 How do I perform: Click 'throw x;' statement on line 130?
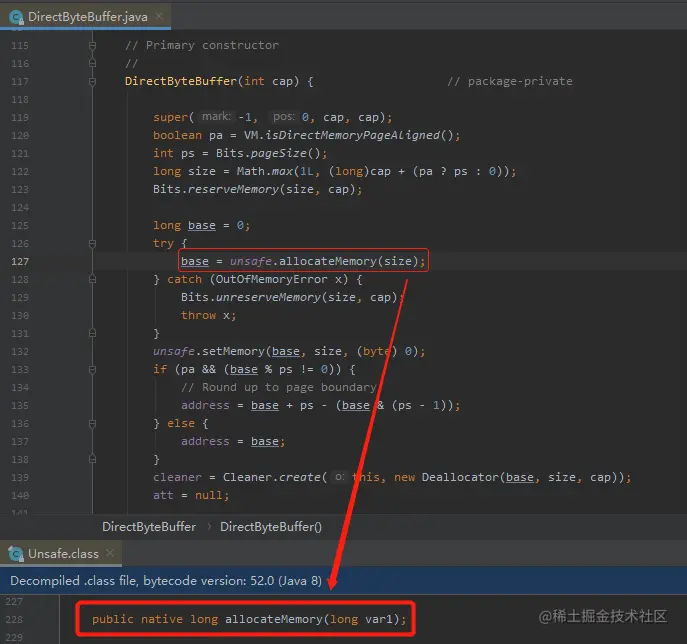tap(209, 315)
